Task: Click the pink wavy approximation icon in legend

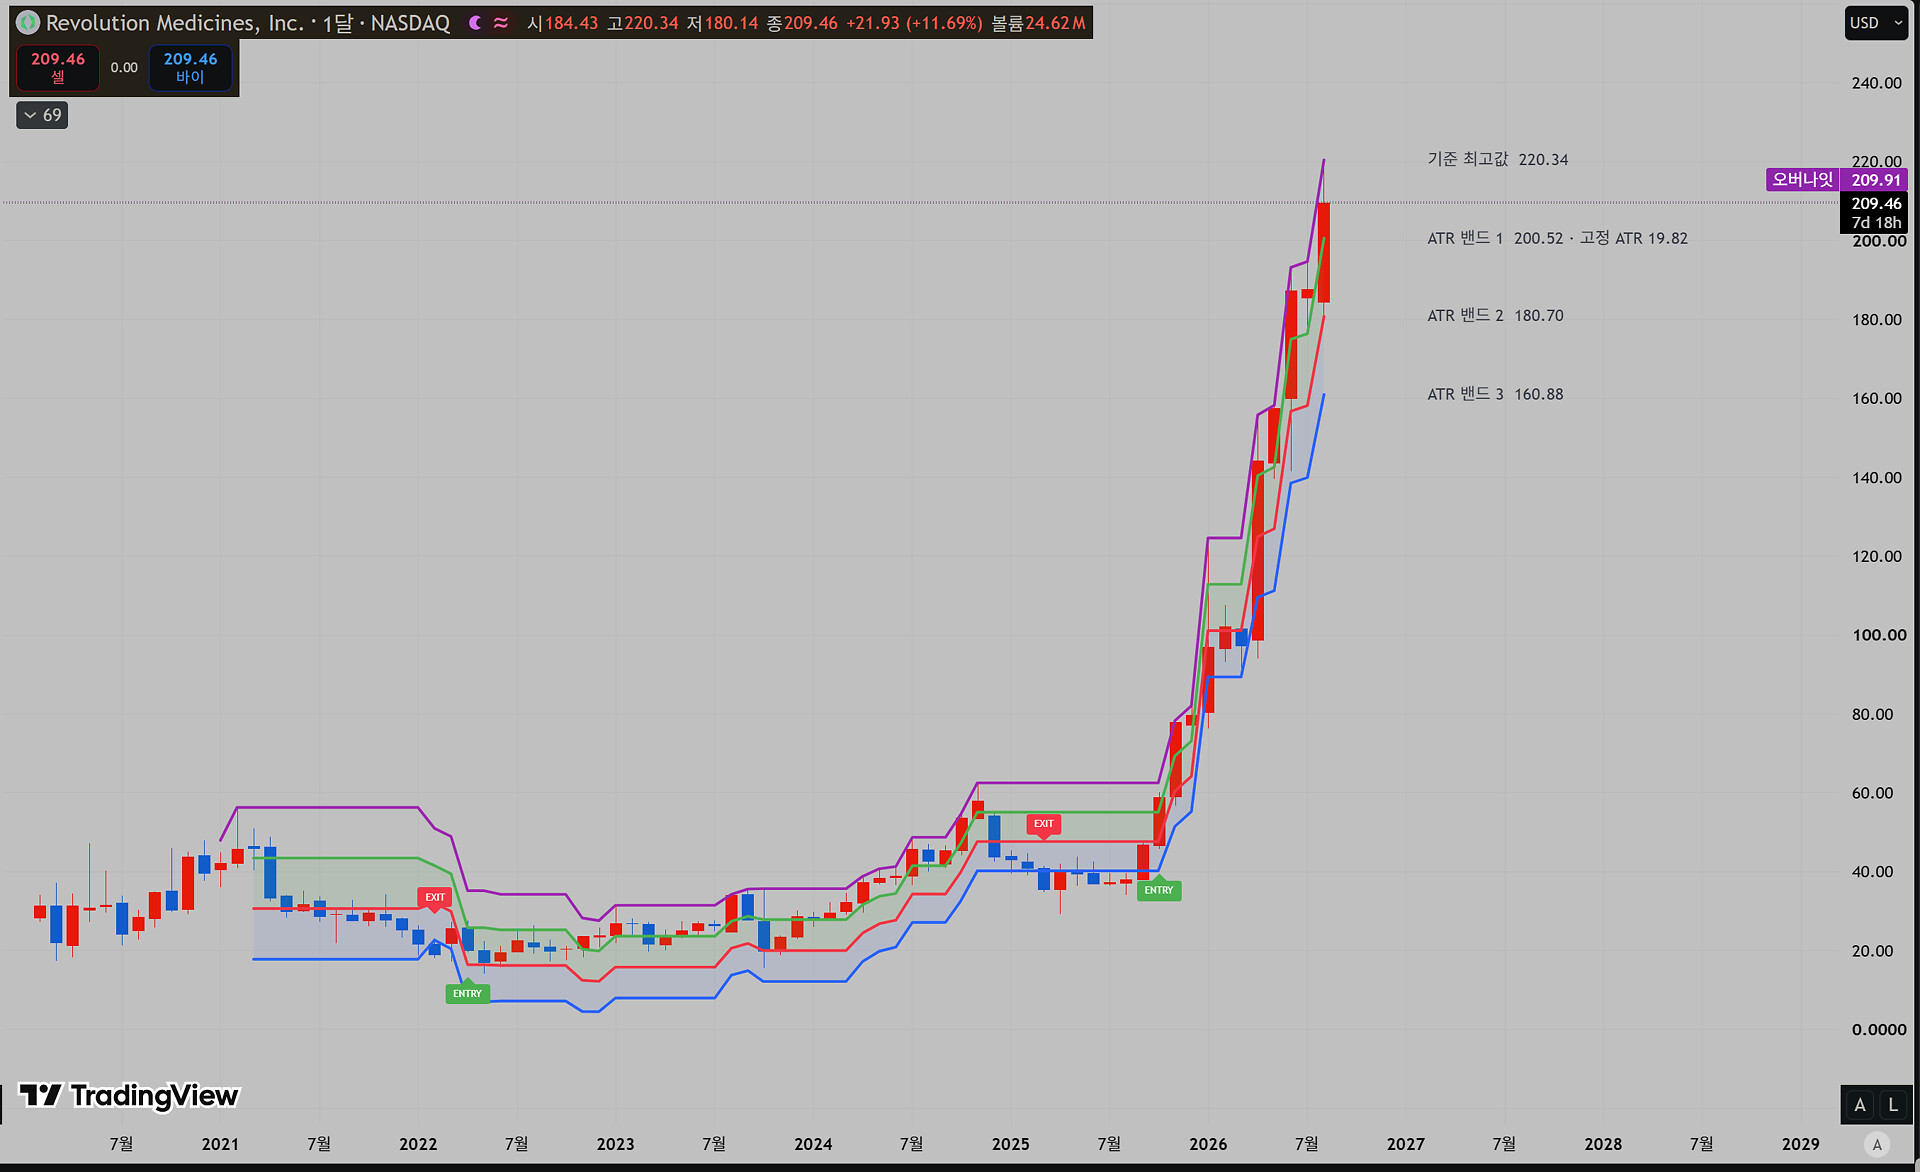Action: click(501, 23)
